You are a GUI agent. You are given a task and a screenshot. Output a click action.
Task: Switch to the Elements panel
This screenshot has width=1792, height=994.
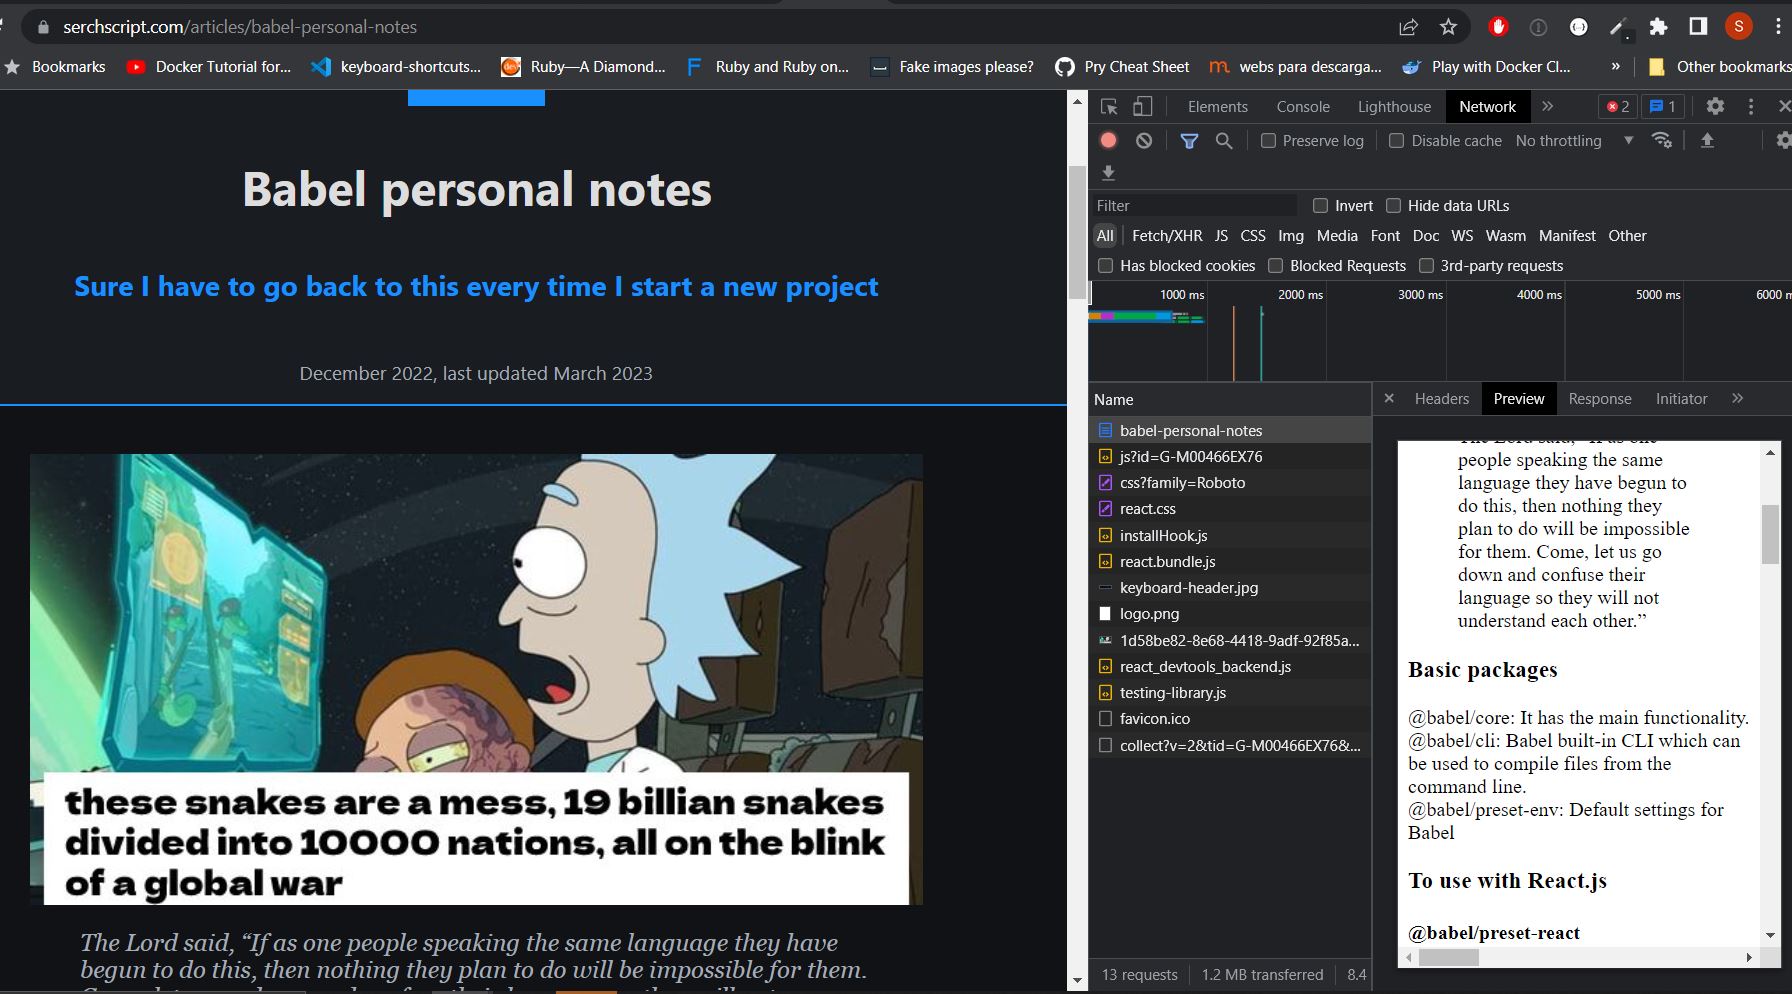(1217, 107)
